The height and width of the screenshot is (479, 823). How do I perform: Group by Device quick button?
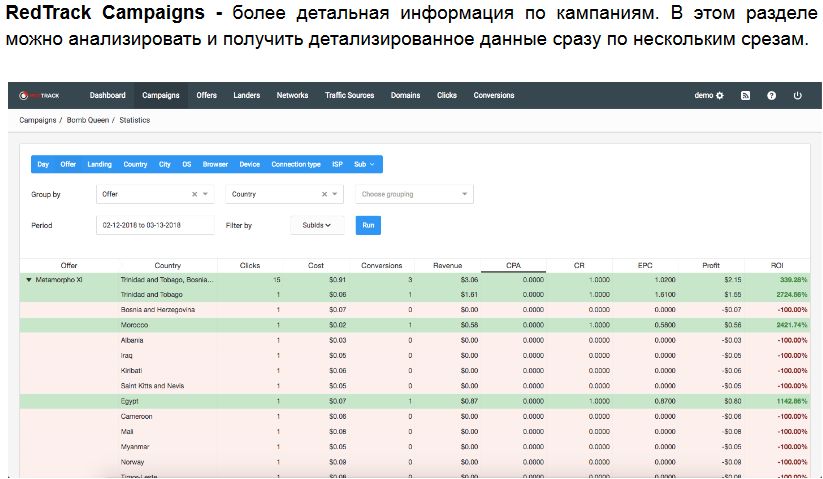[x=250, y=164]
